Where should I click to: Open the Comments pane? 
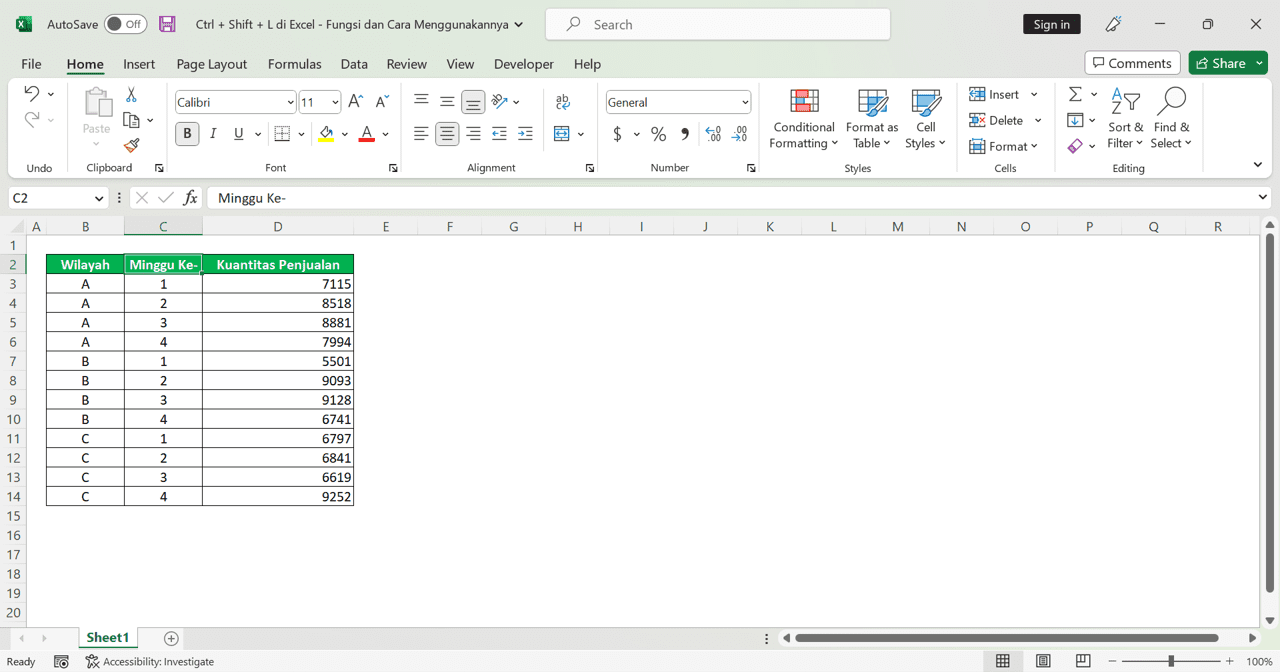(1133, 63)
